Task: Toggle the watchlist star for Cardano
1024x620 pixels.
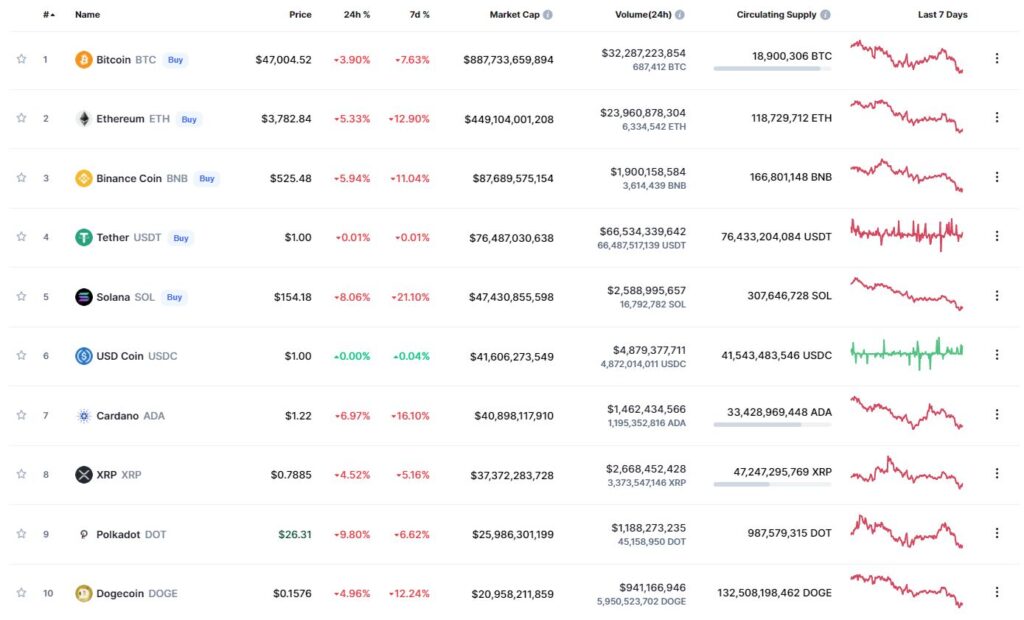Action: [x=22, y=415]
